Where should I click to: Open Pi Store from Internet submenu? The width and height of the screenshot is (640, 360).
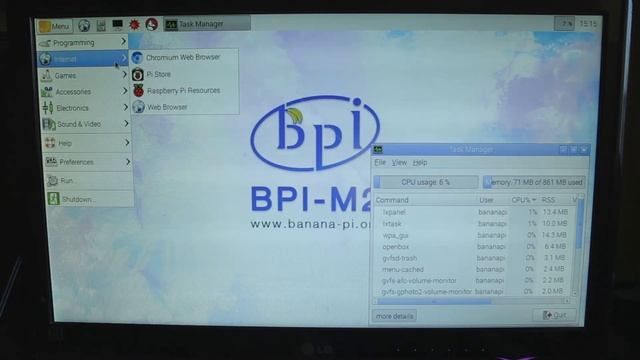tap(184, 74)
